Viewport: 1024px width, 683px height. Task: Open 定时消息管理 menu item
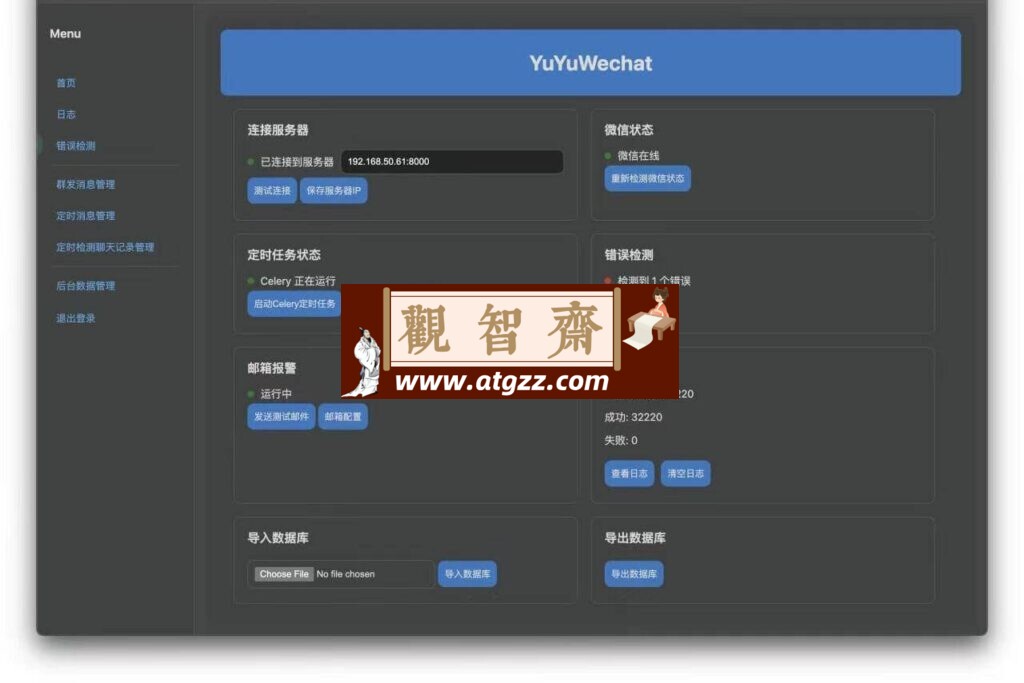(x=86, y=215)
